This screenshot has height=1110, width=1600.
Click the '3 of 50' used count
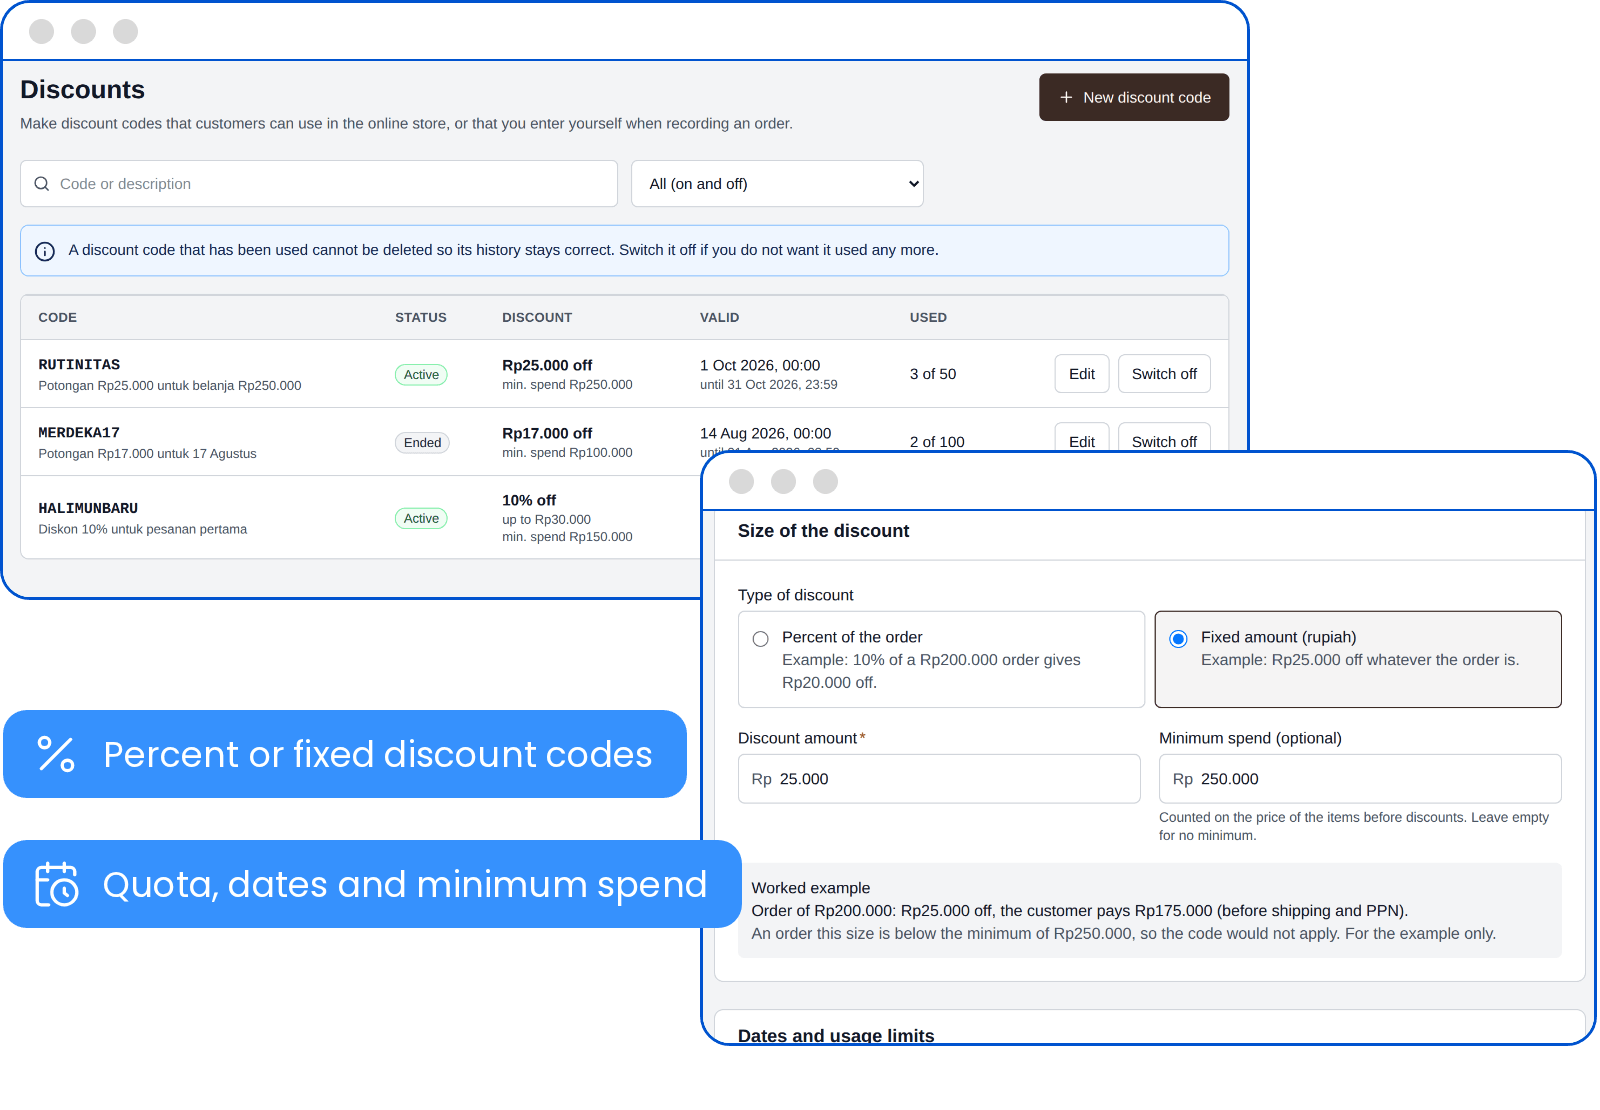pos(933,374)
